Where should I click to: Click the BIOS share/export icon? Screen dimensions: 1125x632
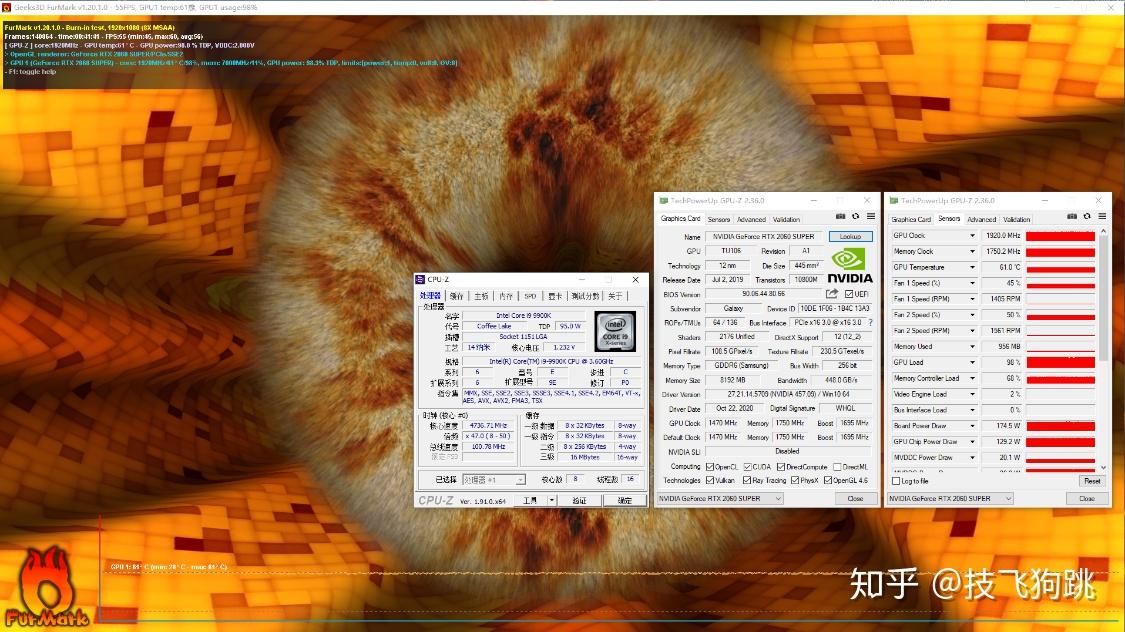coord(831,294)
